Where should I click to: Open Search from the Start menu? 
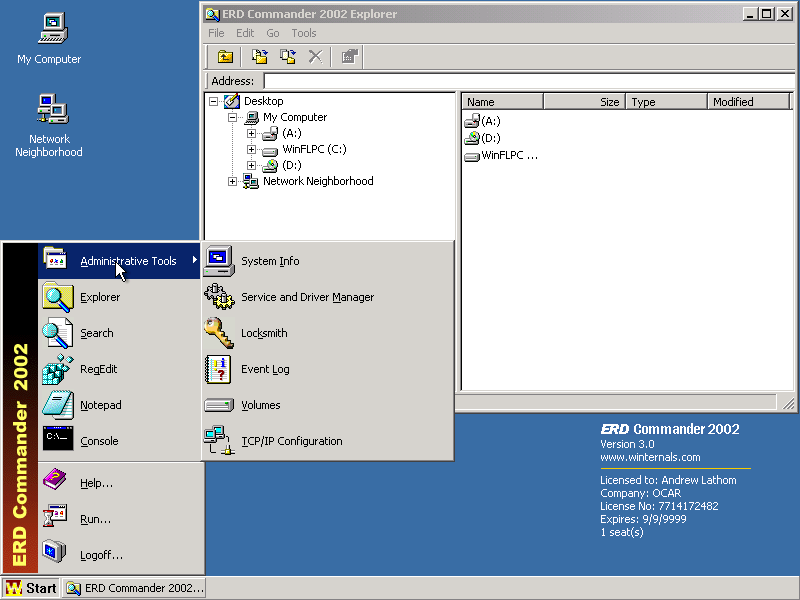[x=120, y=333]
